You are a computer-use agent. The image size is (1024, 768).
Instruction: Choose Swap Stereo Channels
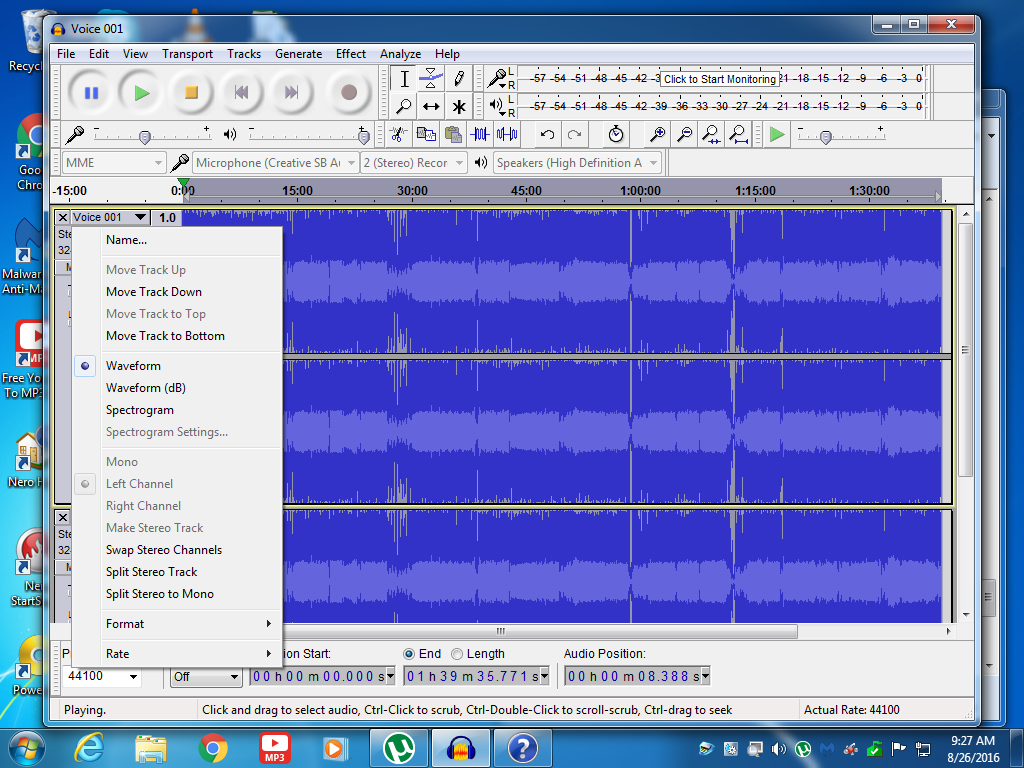(x=164, y=550)
